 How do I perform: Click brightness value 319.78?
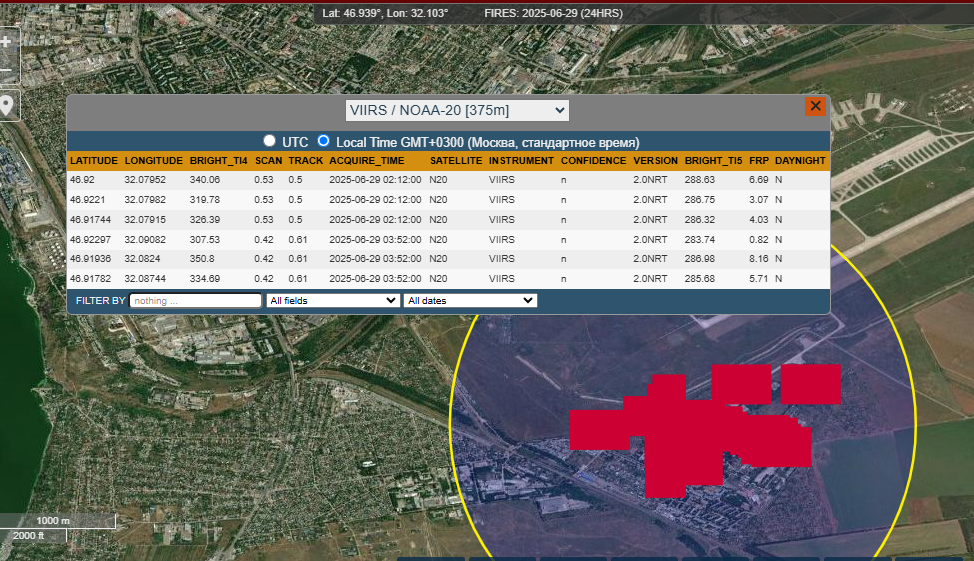click(205, 199)
